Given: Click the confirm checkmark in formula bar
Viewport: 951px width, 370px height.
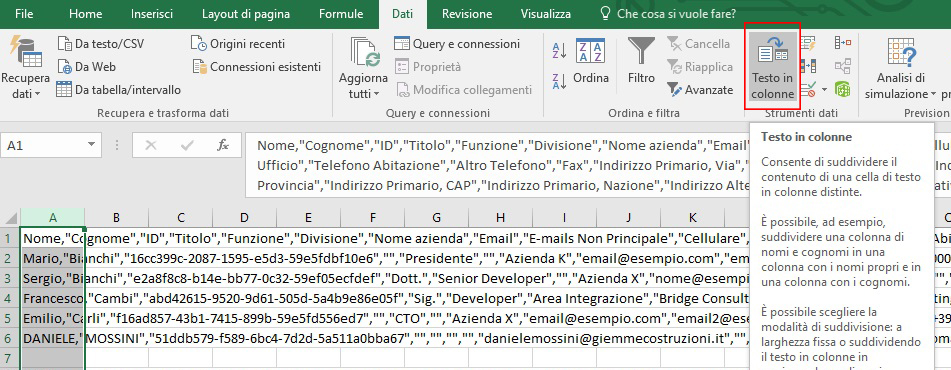Looking at the screenshot, I should pos(187,146).
